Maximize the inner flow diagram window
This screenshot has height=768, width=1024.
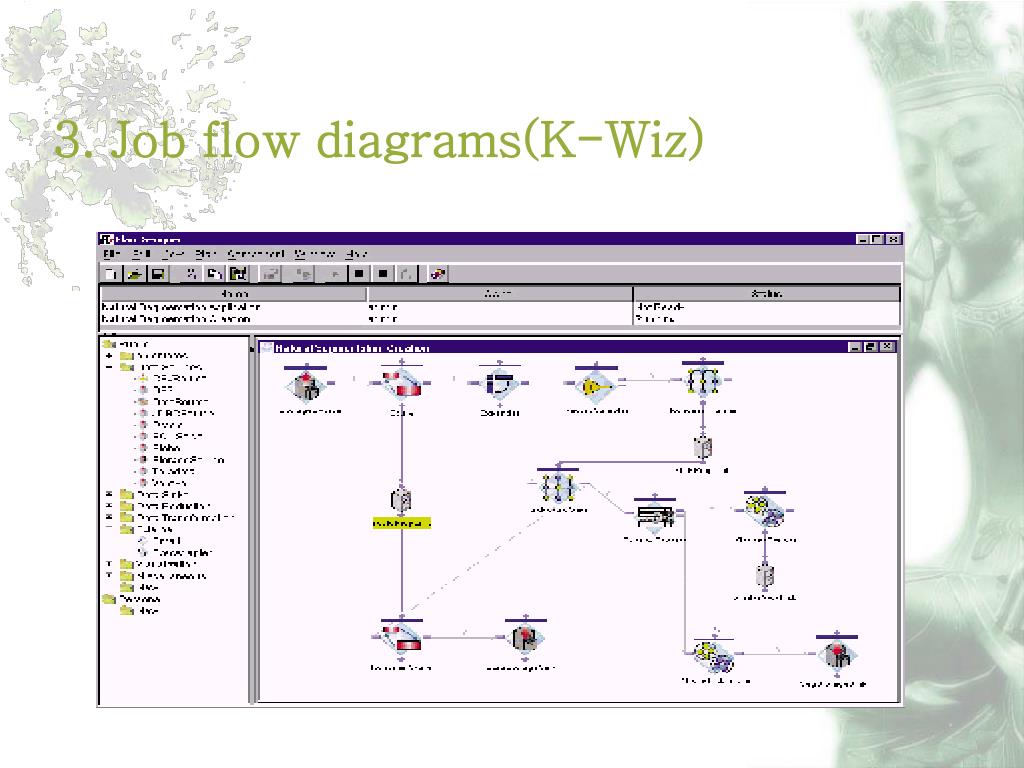coord(871,347)
